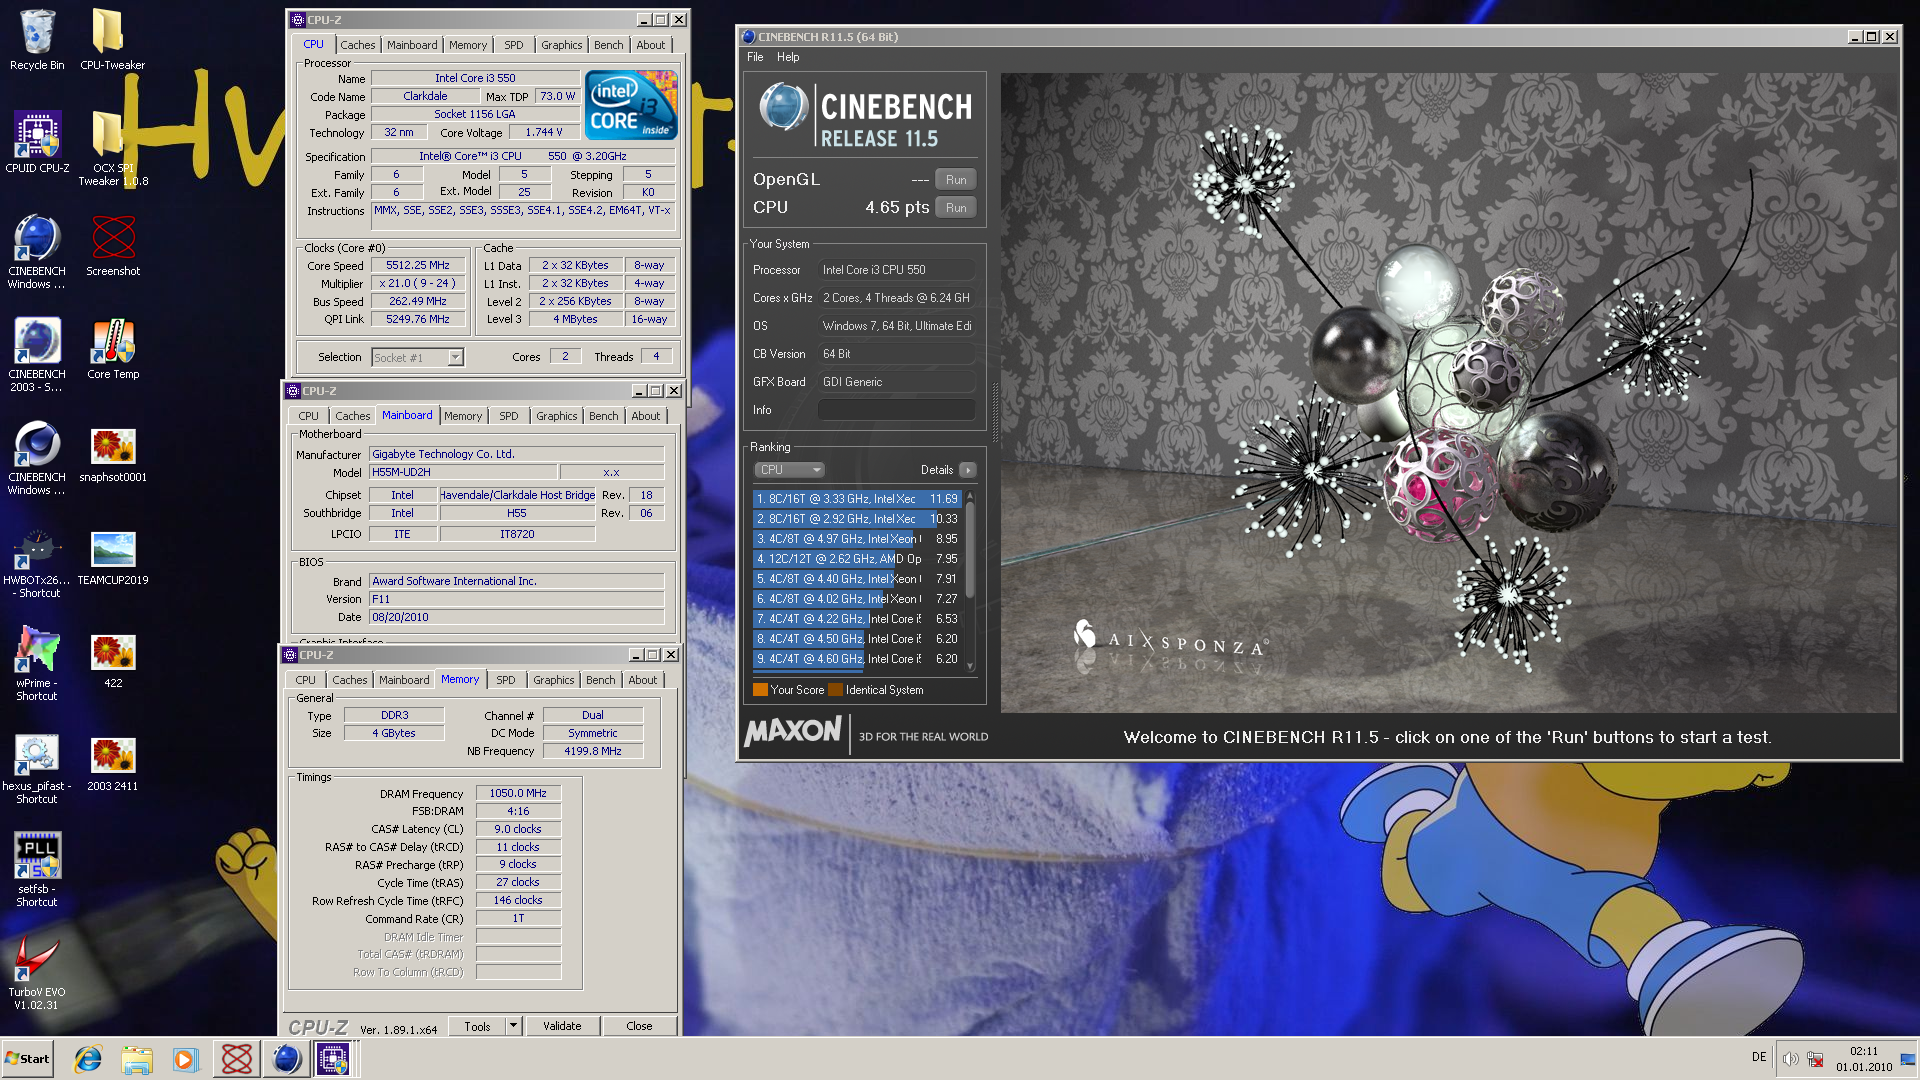Expand ranking Details arrow in Cinebench
The height and width of the screenshot is (1080, 1920).
(x=967, y=470)
